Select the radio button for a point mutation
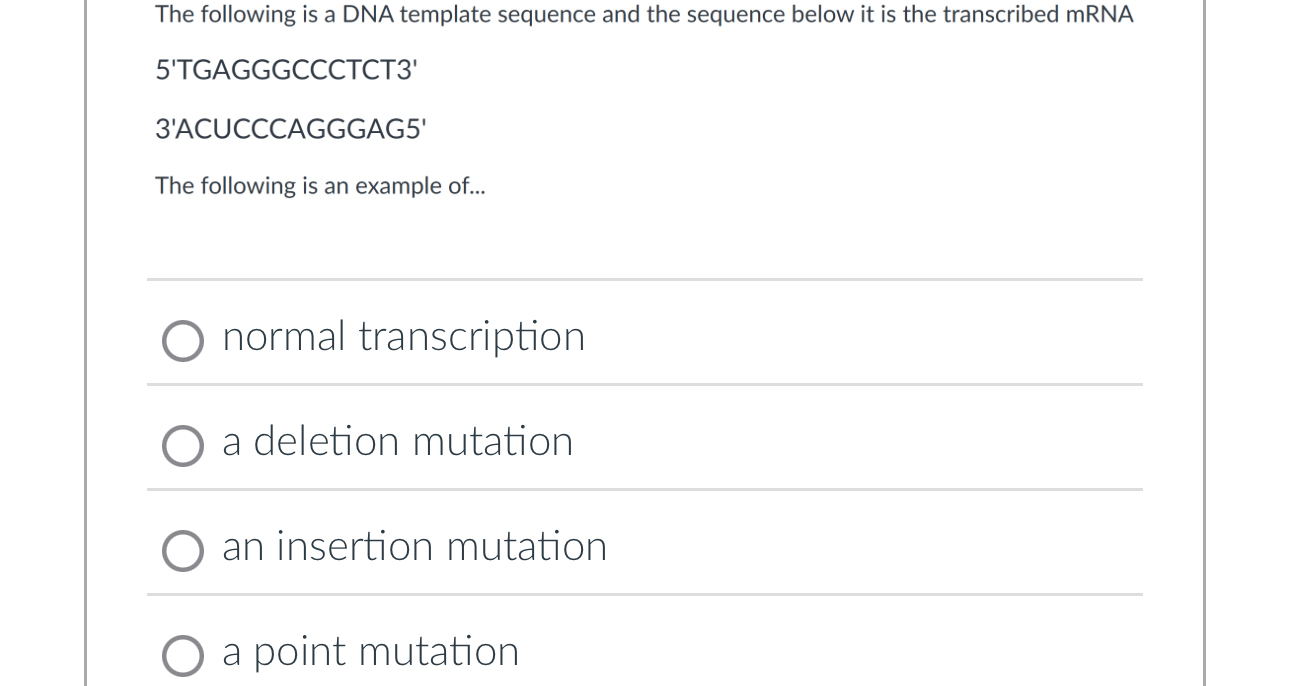 183,656
